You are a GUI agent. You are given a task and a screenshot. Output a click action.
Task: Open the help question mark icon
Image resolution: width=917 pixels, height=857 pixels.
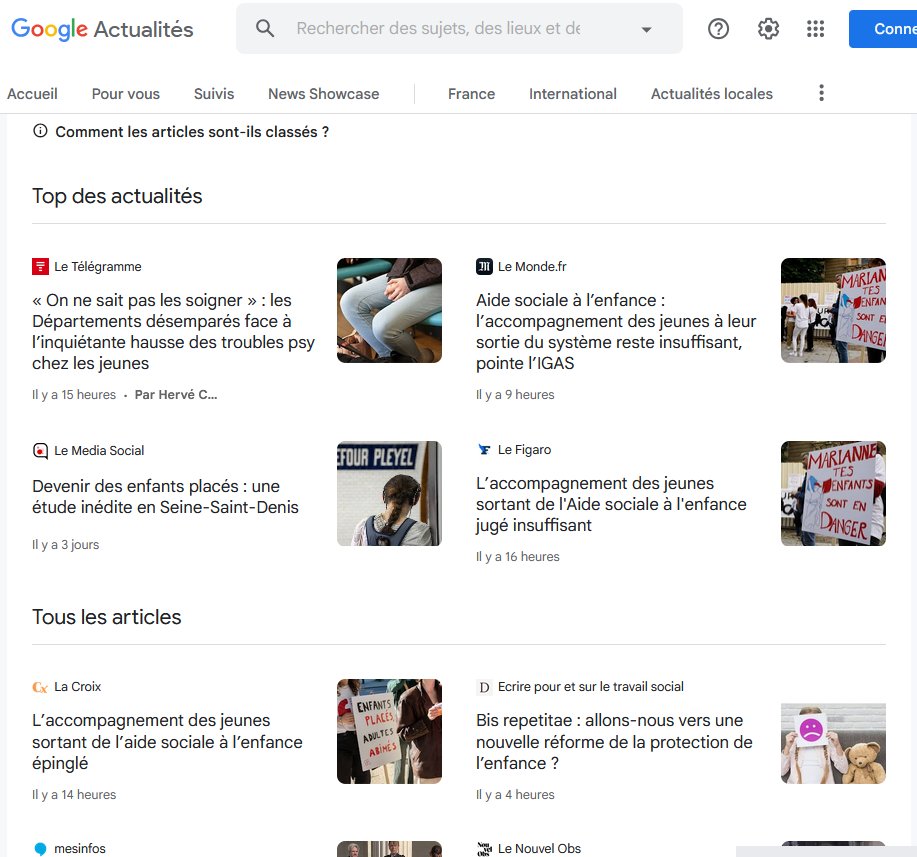click(718, 29)
